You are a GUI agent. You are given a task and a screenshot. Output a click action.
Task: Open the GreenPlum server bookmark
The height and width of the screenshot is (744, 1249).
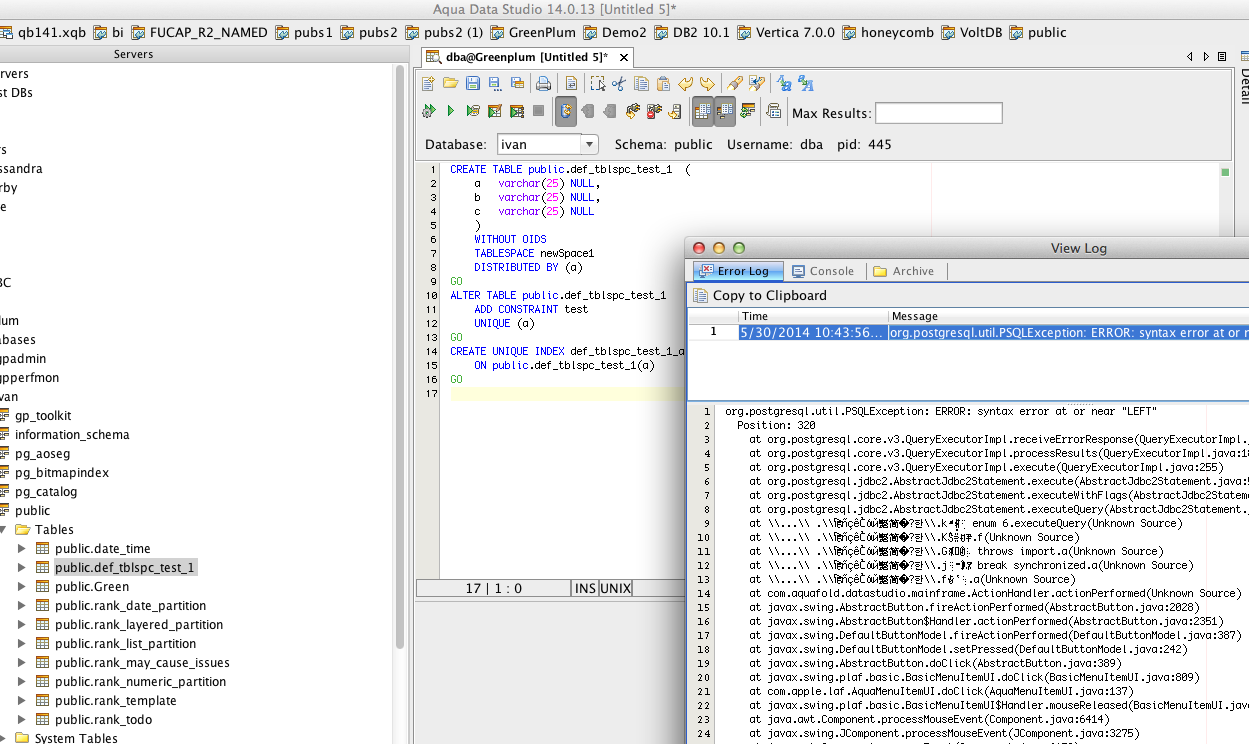click(532, 32)
